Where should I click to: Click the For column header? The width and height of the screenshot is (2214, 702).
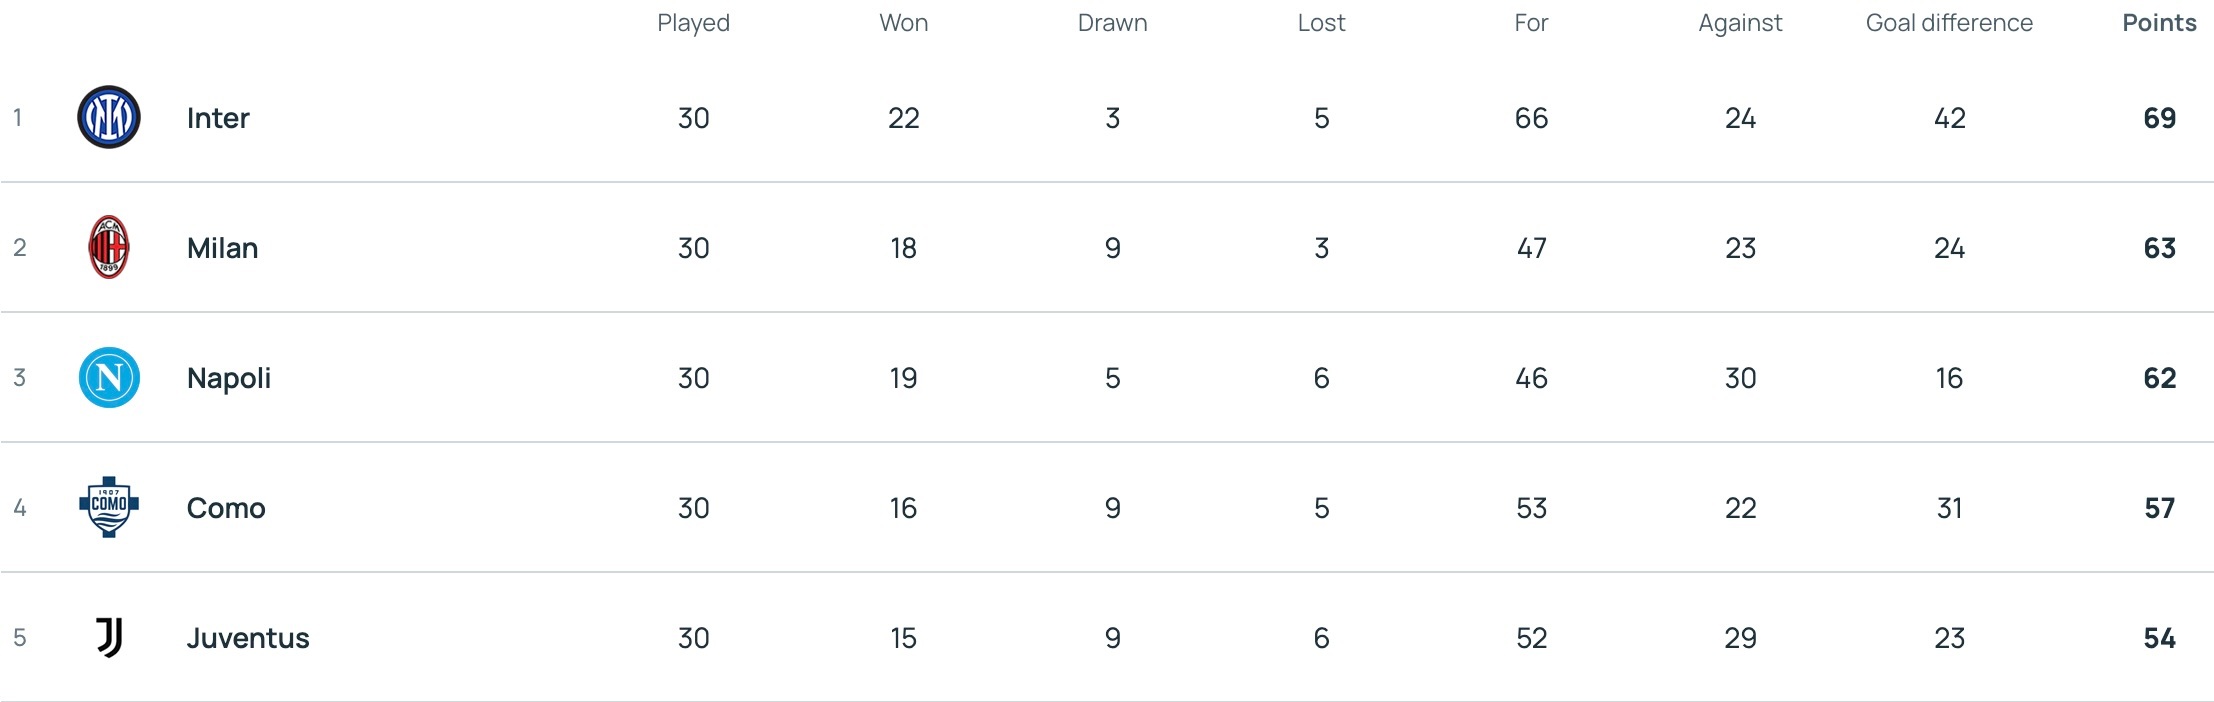tap(1531, 23)
